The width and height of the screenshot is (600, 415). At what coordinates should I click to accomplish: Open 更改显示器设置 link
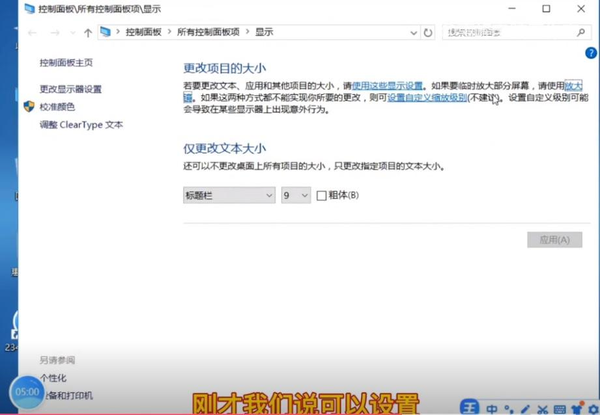point(71,89)
